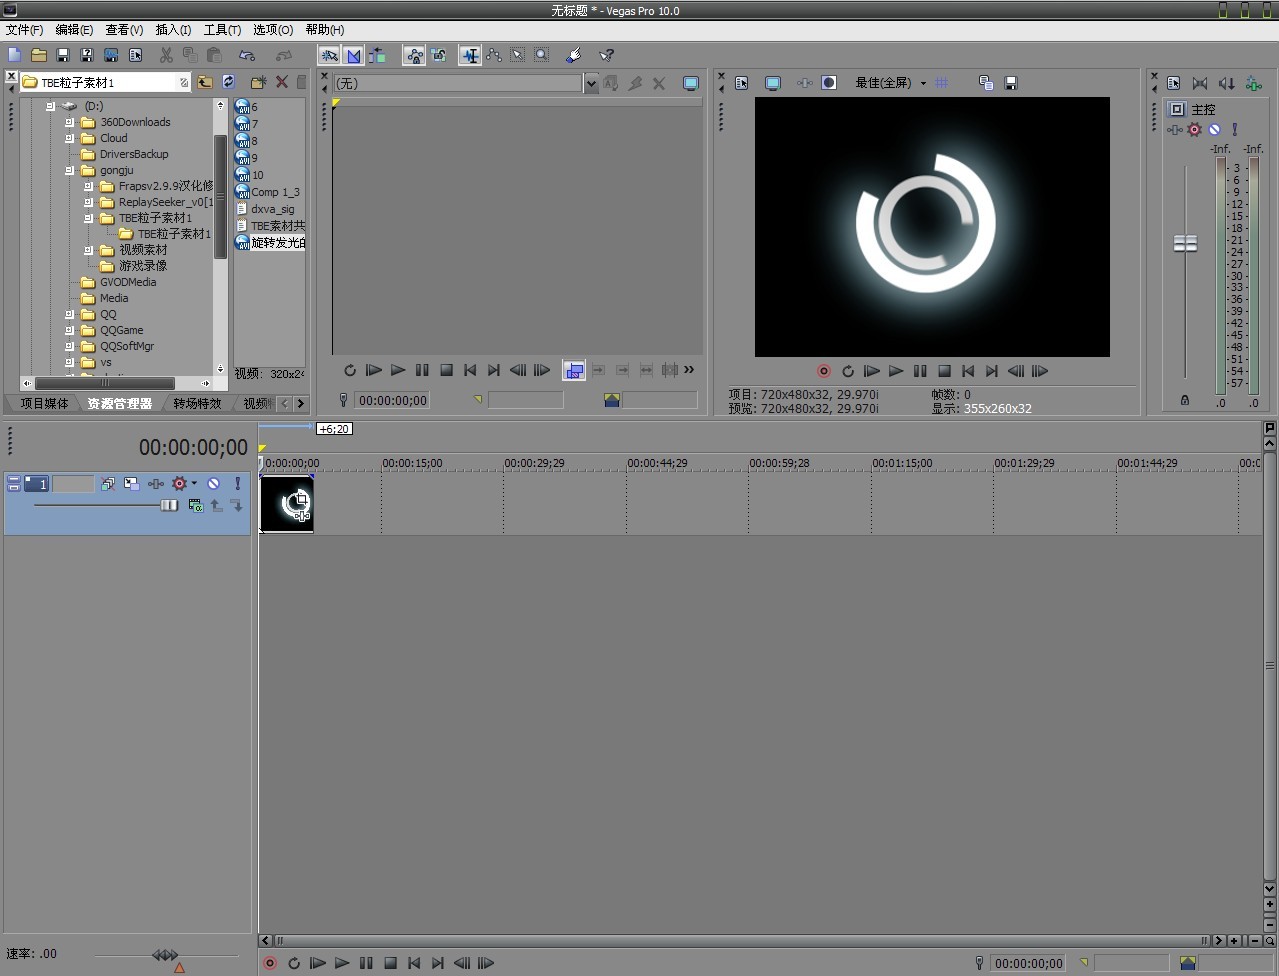
Task: Switch to the 转场特效 tab
Action: point(197,403)
